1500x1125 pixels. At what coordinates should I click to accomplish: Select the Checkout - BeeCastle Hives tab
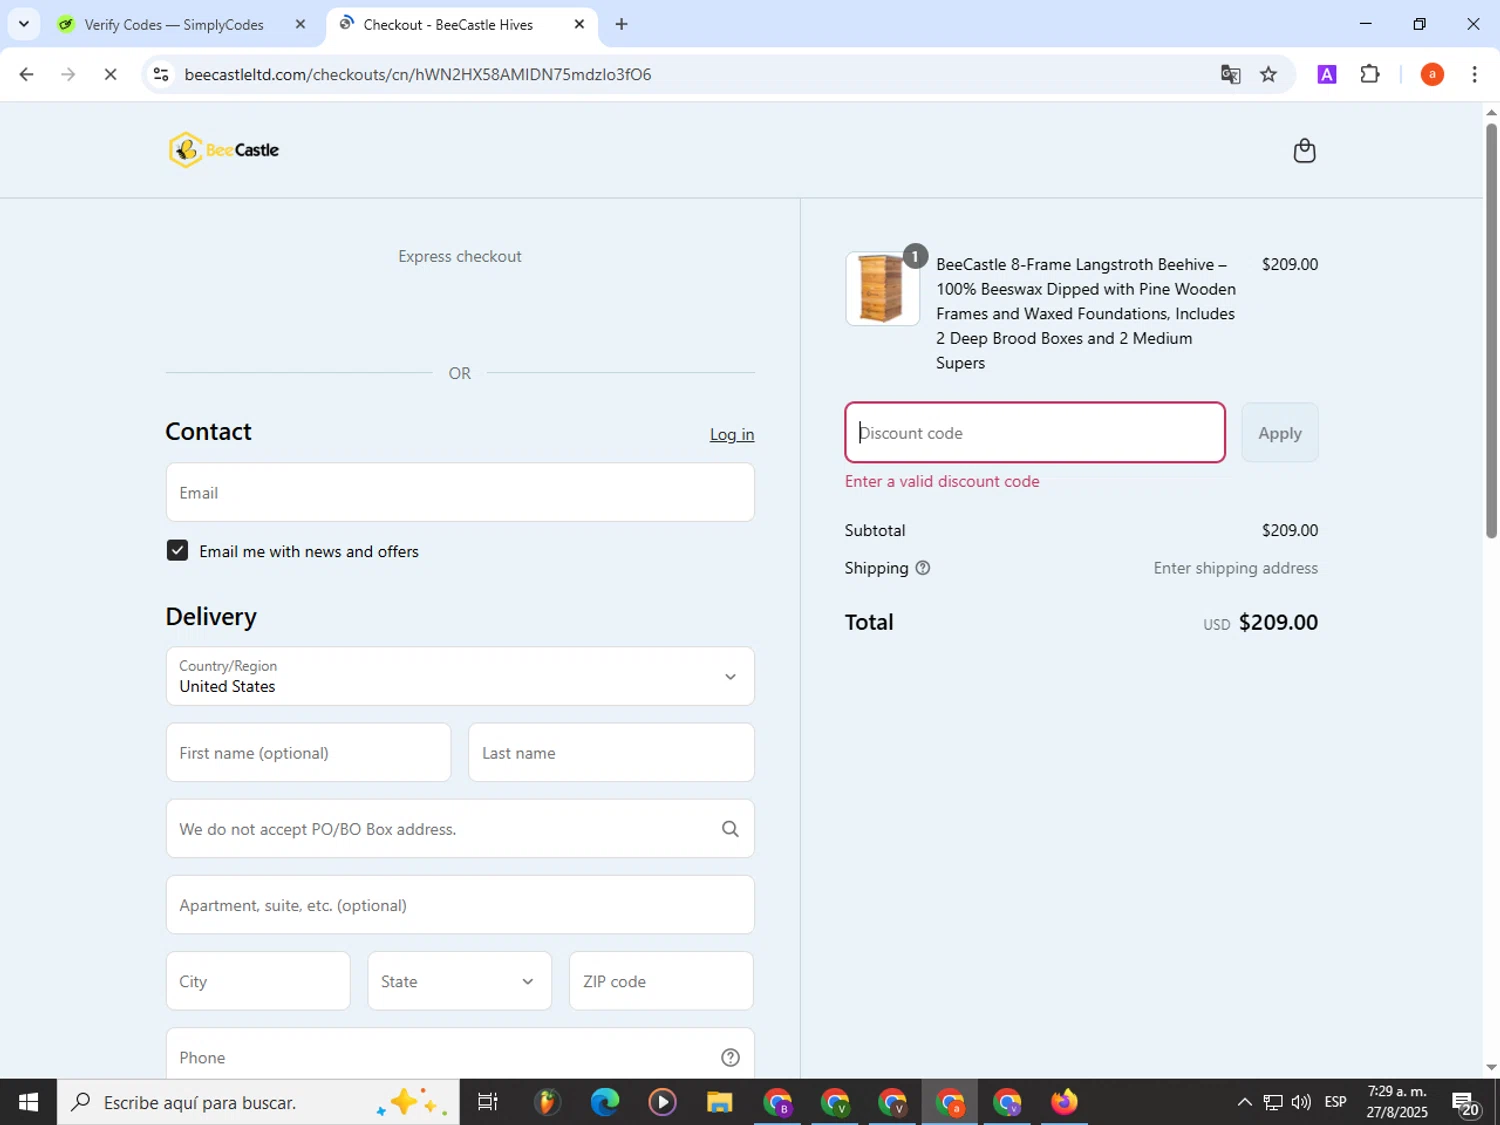(x=448, y=24)
